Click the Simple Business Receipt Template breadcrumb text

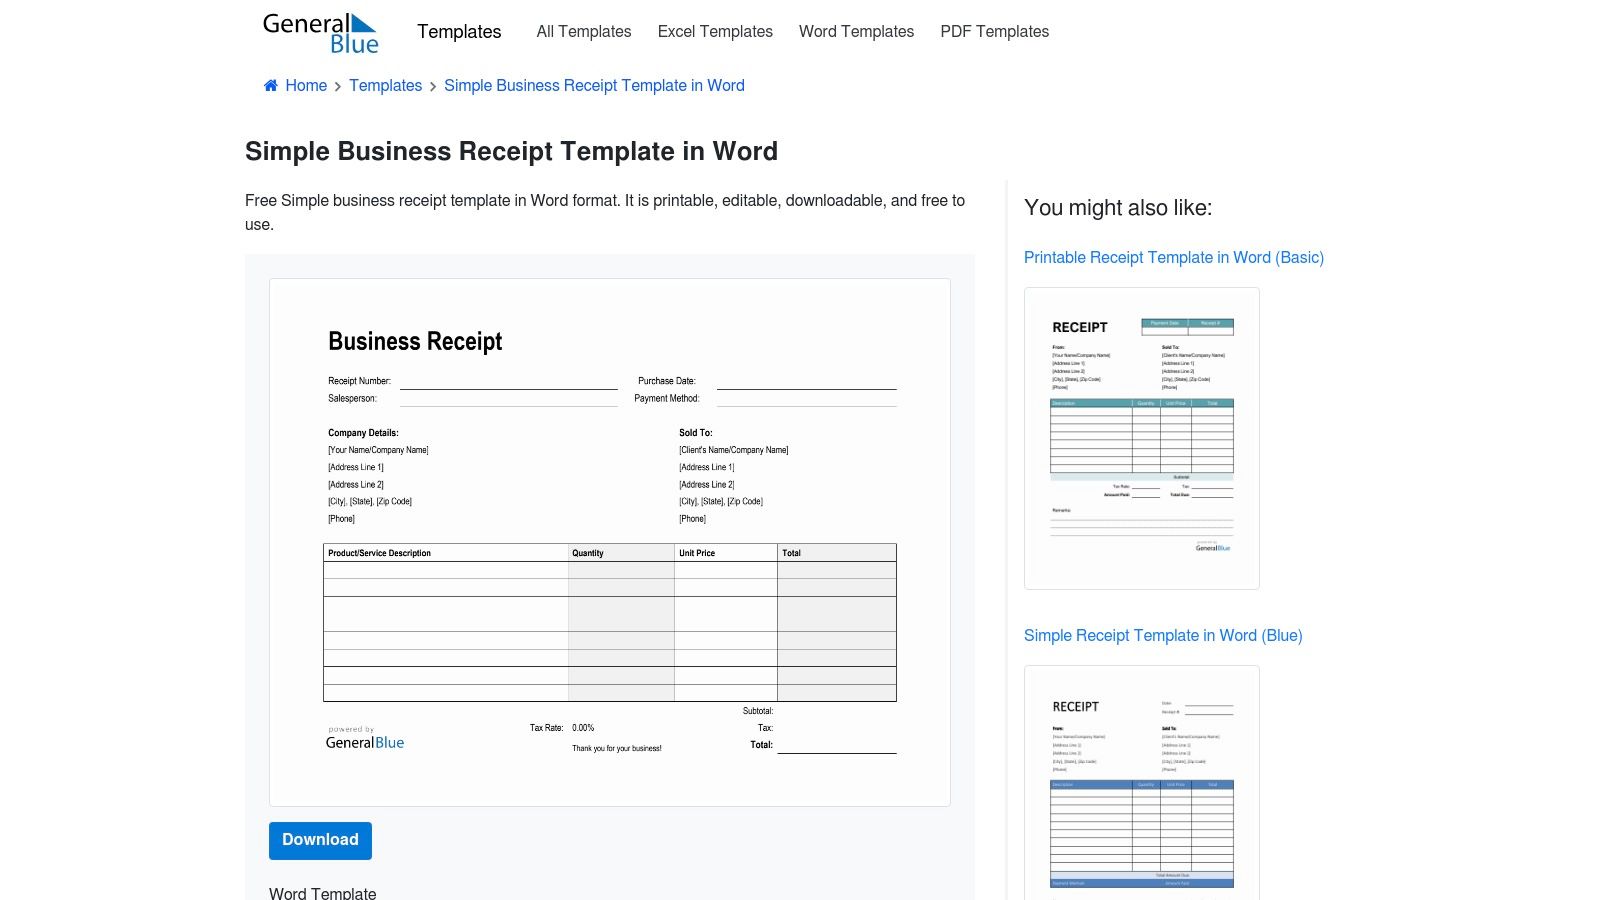(x=594, y=85)
